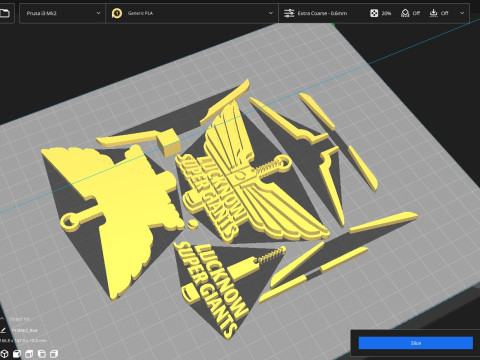The height and width of the screenshot is (360, 480).
Task: Collapse the Object list chevron
Action: (x=2, y=319)
